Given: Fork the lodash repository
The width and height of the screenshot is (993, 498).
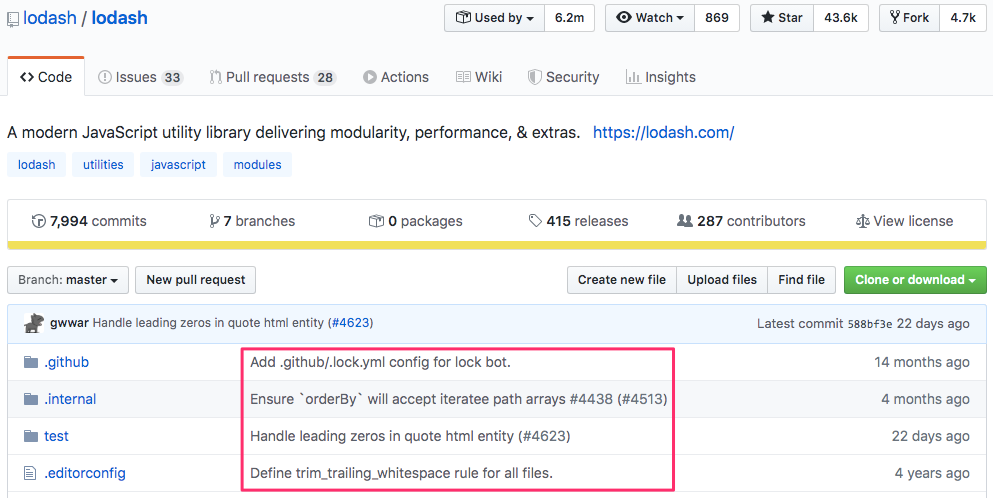Looking at the screenshot, I should 909,18.
